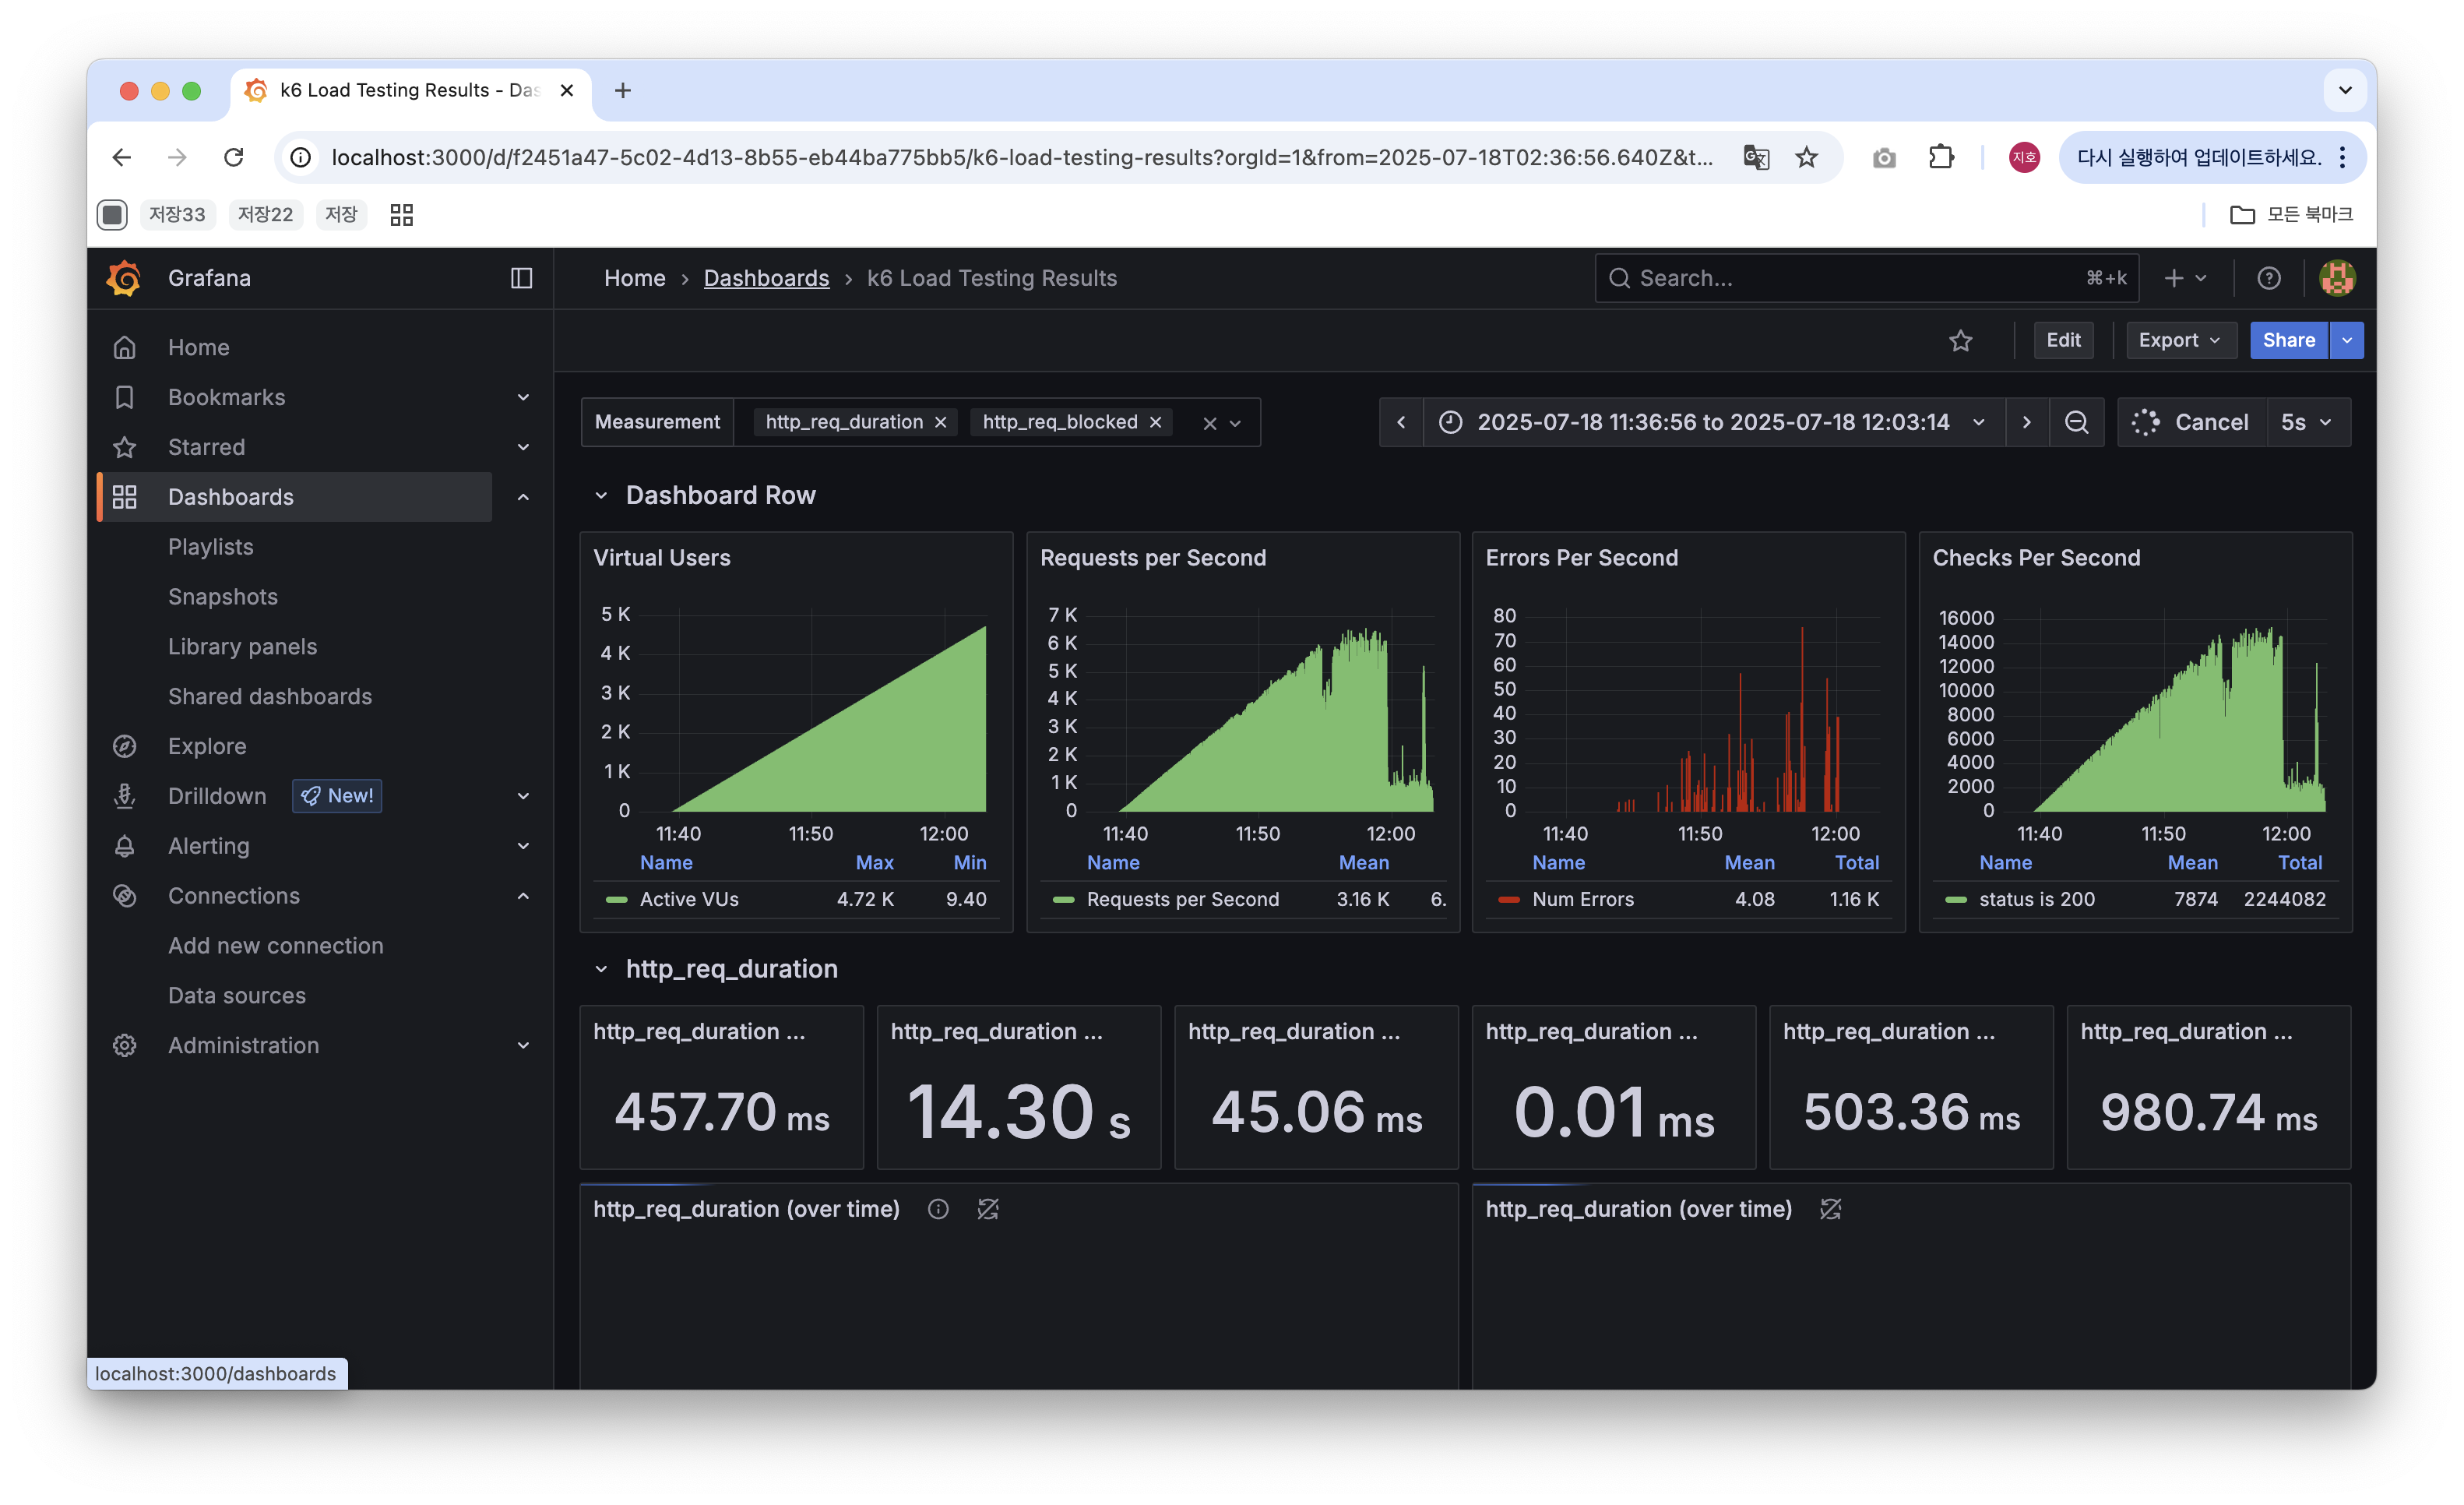
Task: Expand the Bookmarks sidebar section
Action: pyautogui.click(x=523, y=397)
